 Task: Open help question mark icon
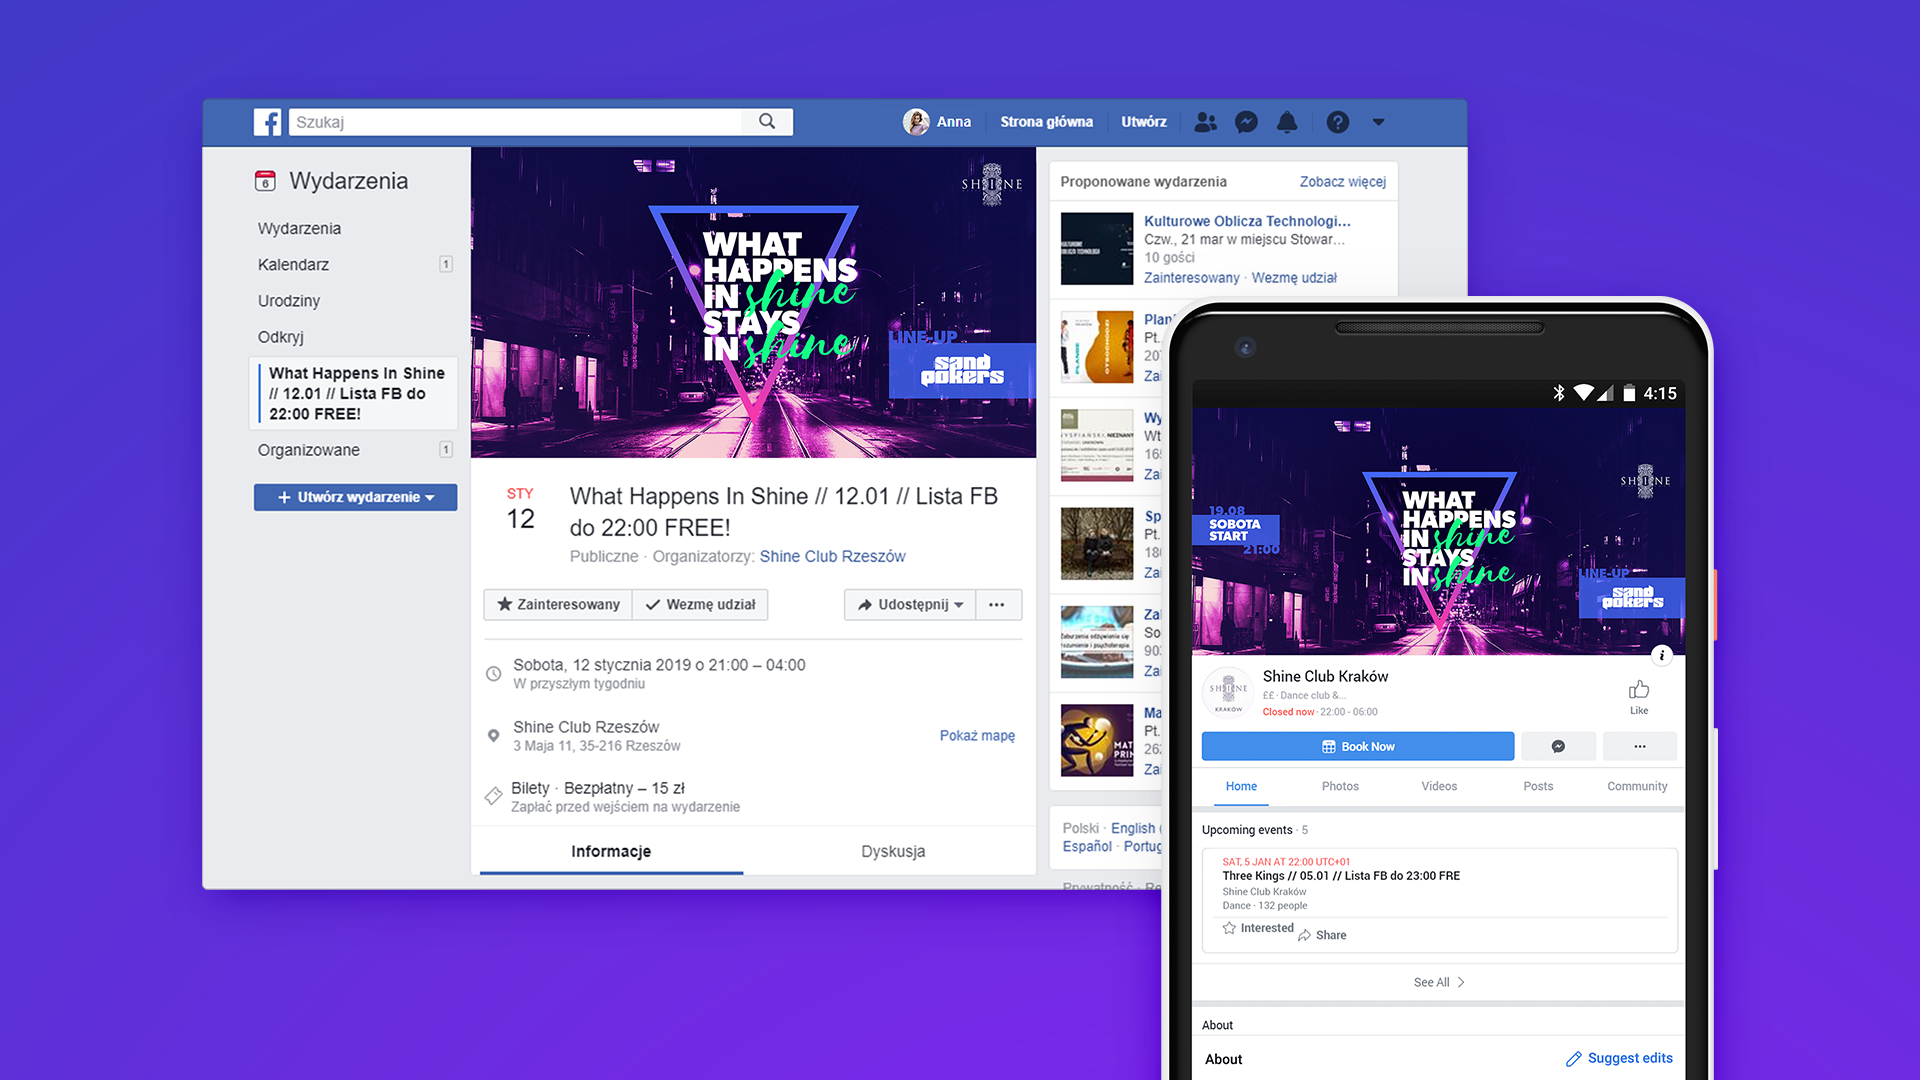tap(1338, 122)
